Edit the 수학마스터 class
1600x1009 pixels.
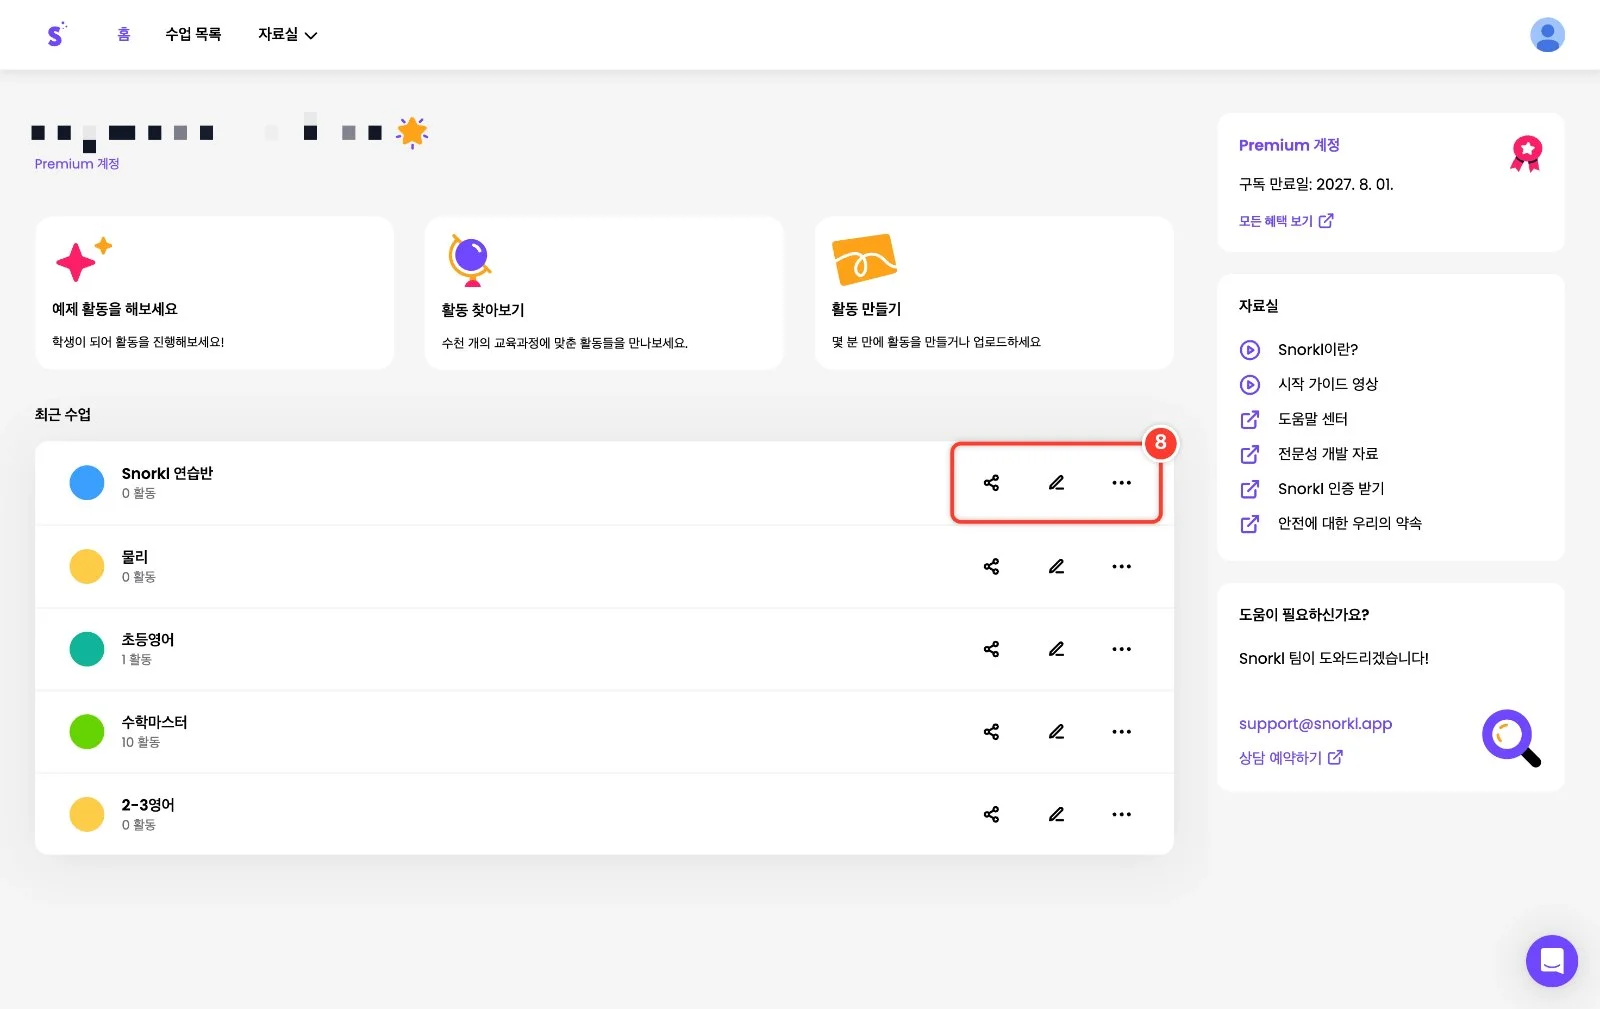1056,732
